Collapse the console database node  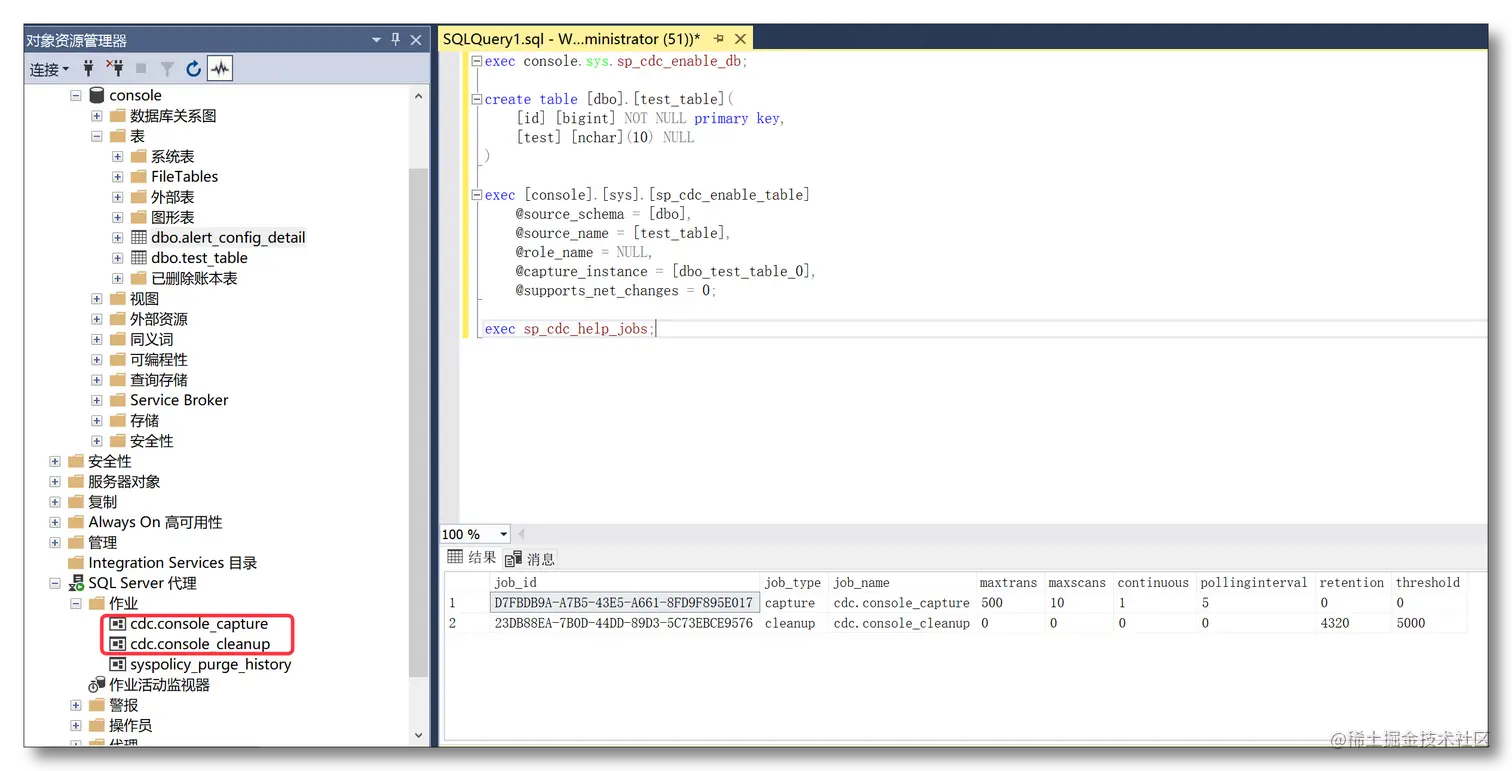pyautogui.click(x=76, y=95)
